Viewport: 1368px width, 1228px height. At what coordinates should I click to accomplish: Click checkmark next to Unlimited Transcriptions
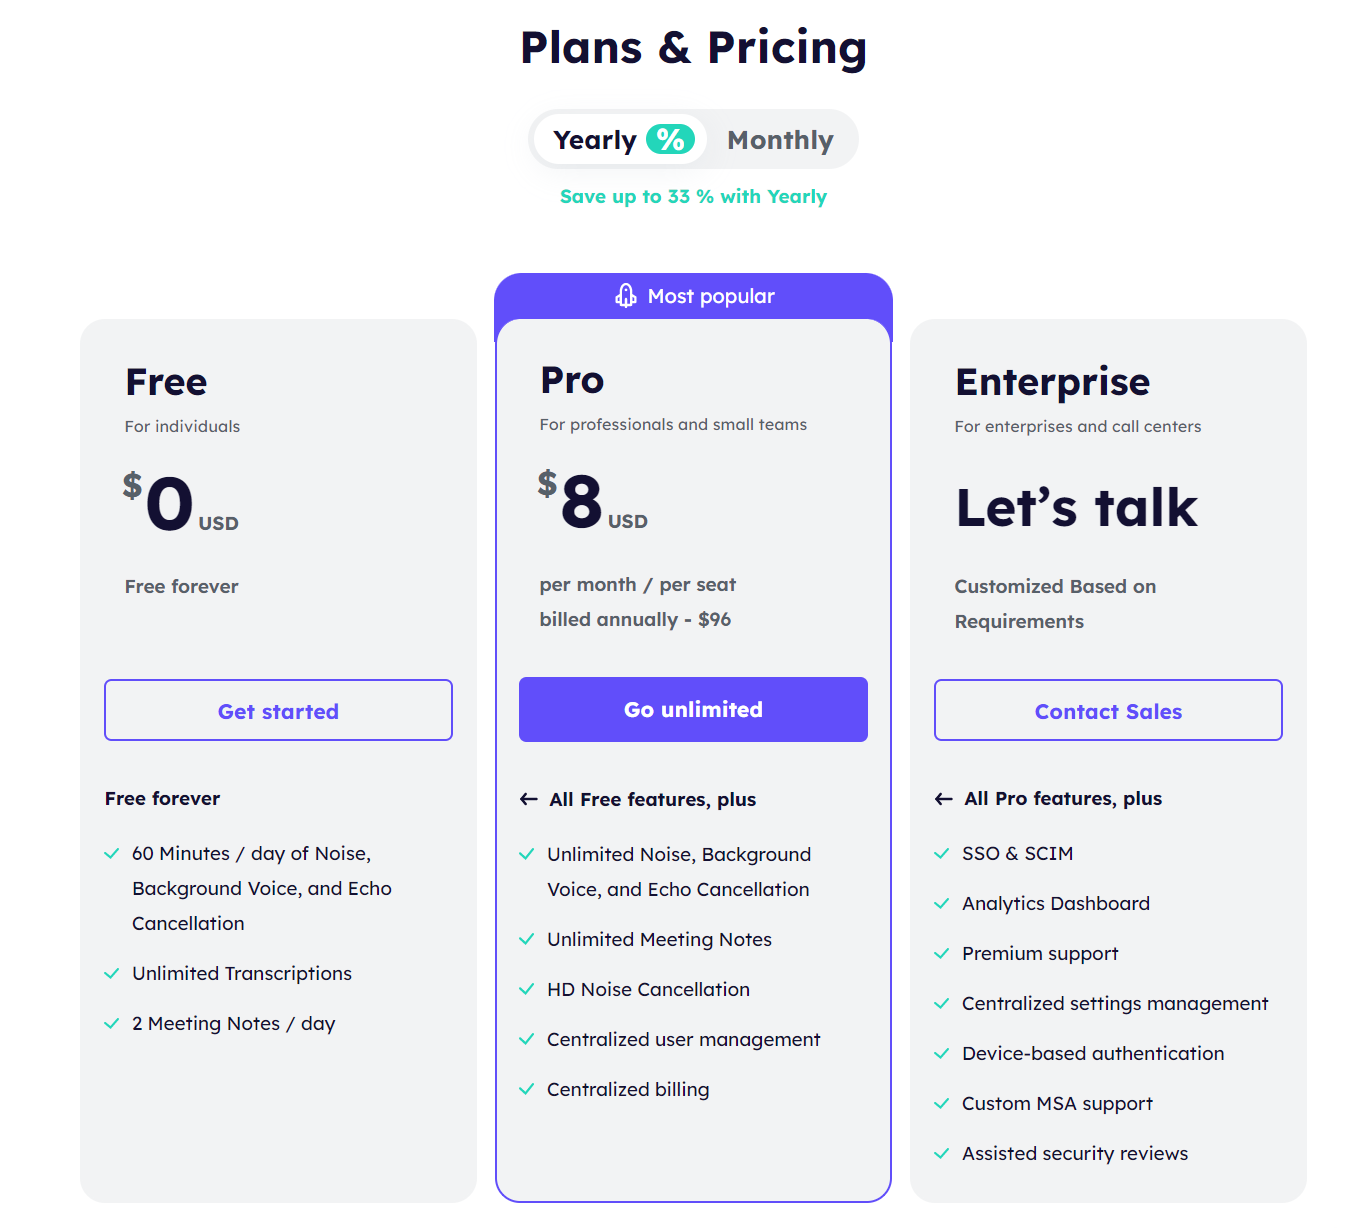coord(112,973)
